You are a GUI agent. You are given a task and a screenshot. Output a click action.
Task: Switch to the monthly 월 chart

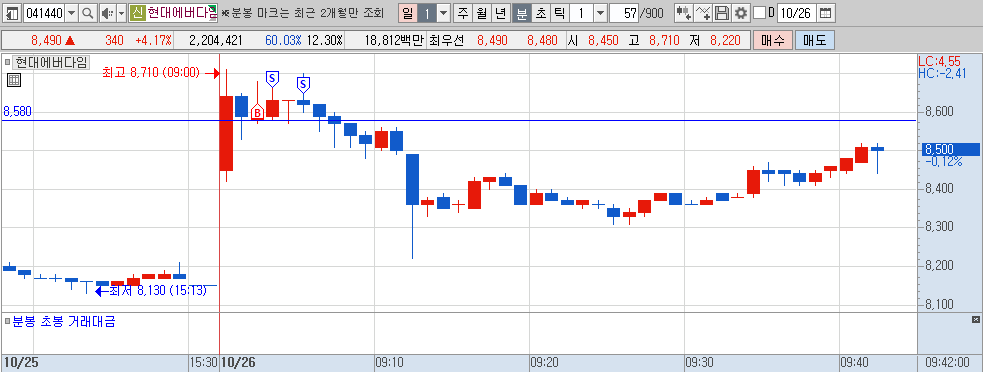[481, 13]
